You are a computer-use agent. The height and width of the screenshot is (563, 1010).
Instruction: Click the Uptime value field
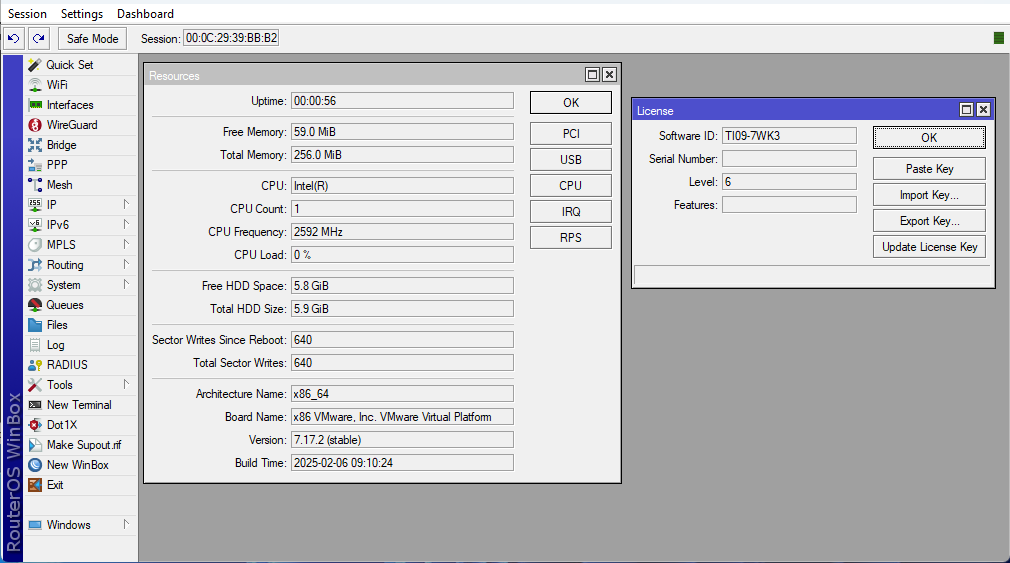point(402,100)
